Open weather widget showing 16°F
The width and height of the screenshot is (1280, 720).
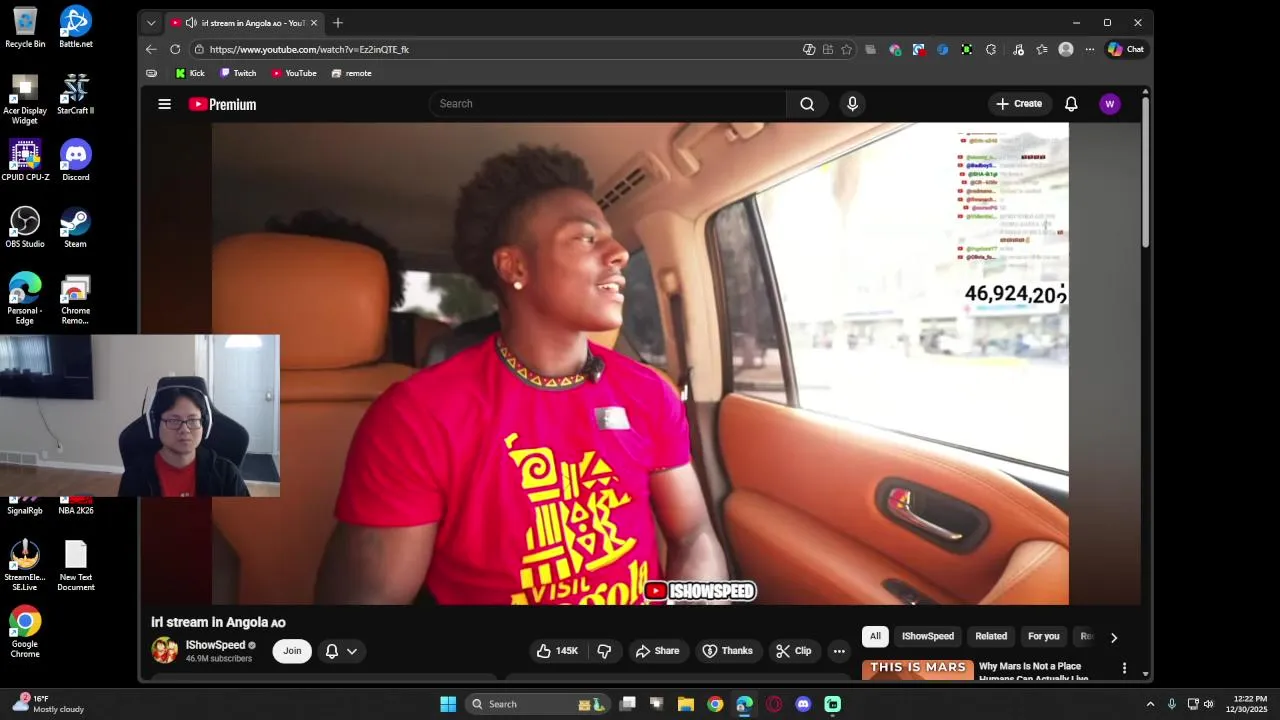(x=48, y=704)
